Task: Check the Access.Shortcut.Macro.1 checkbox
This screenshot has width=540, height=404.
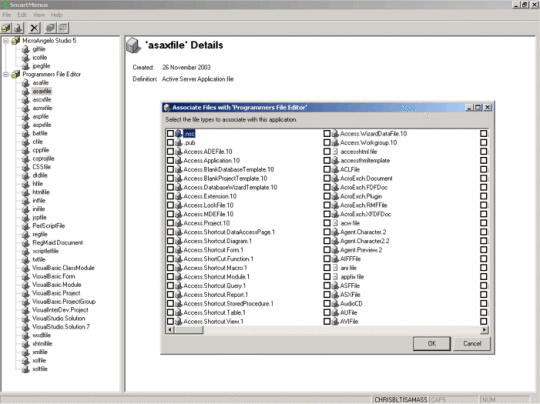Action: tap(170, 268)
